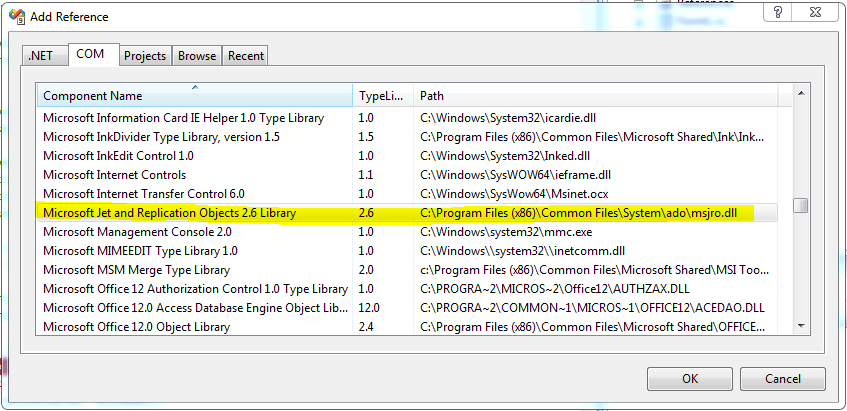
Task: Sort by TypeLib version column header
Action: pyautogui.click(x=383, y=96)
